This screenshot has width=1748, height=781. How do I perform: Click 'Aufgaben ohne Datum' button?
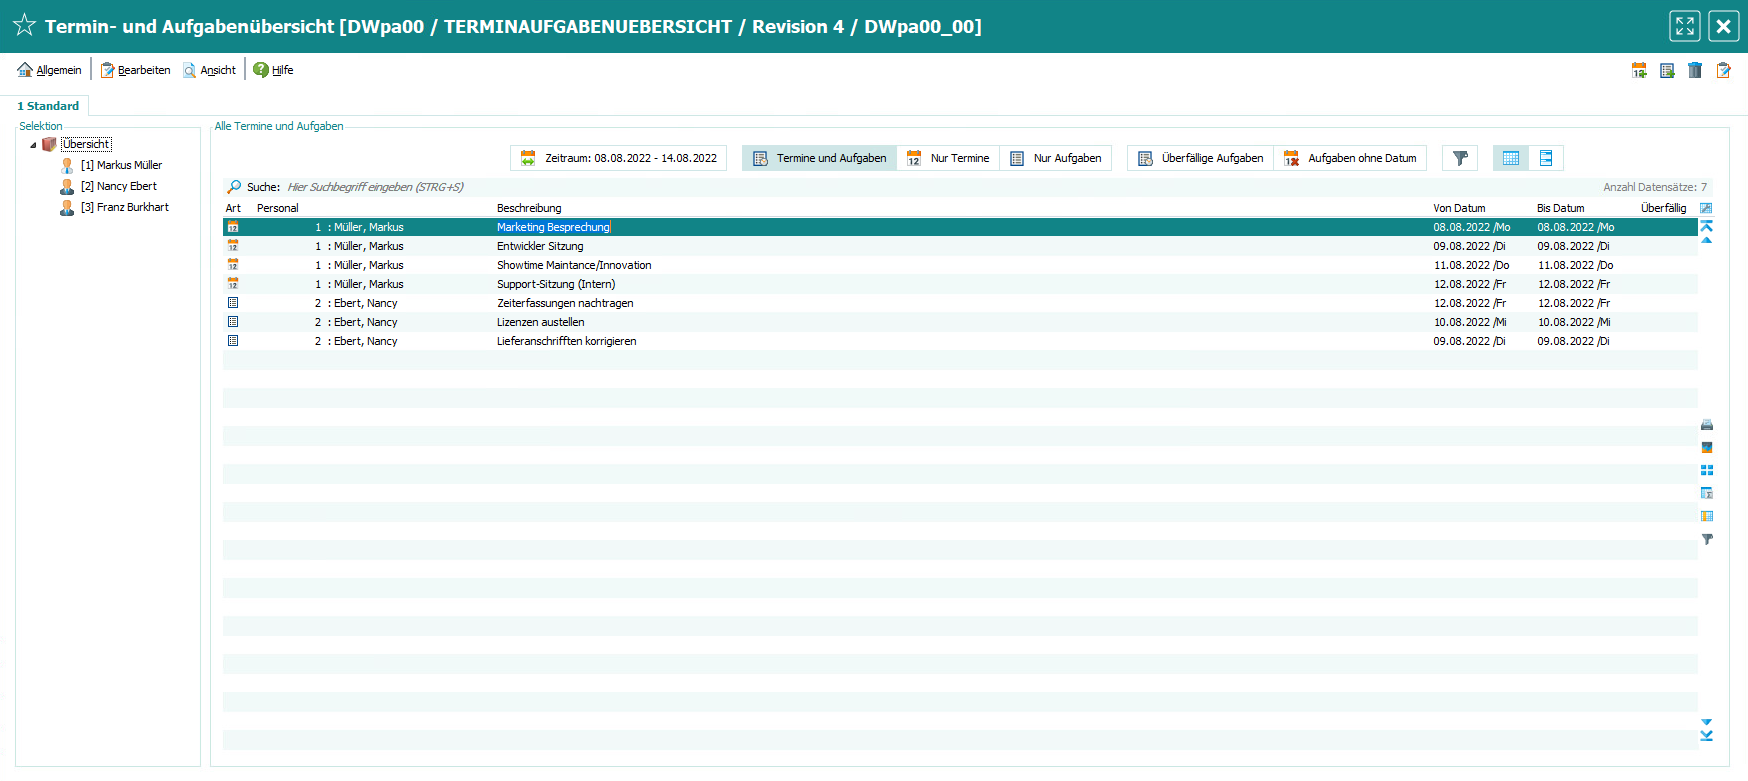1351,158
